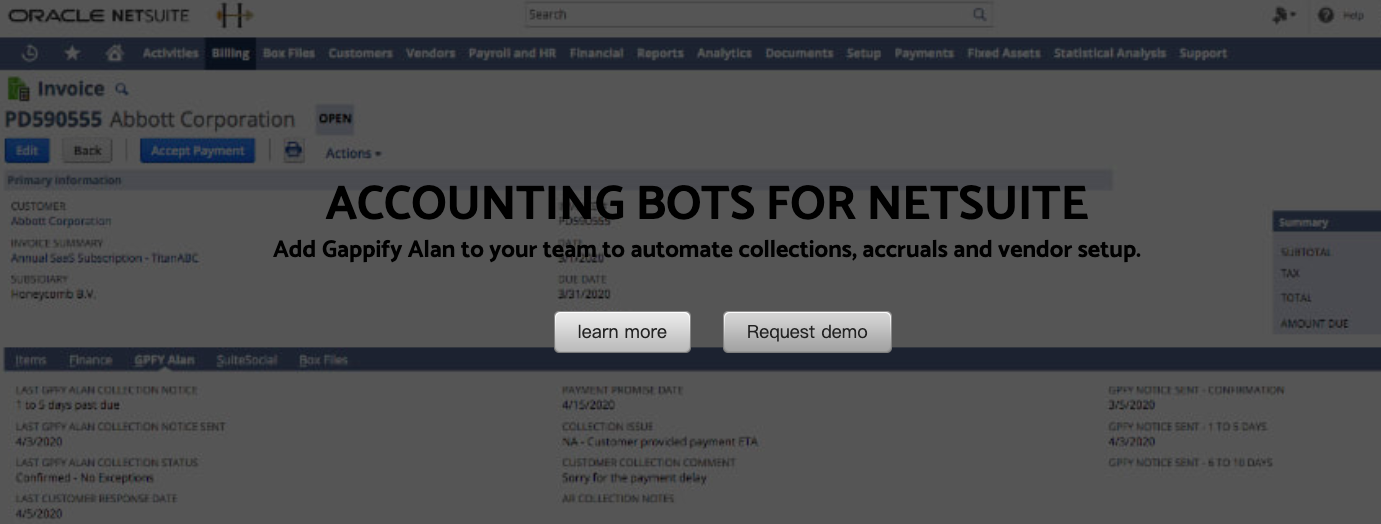Switch to the SuiteSocial subtab
The height and width of the screenshot is (524, 1381).
246,360
